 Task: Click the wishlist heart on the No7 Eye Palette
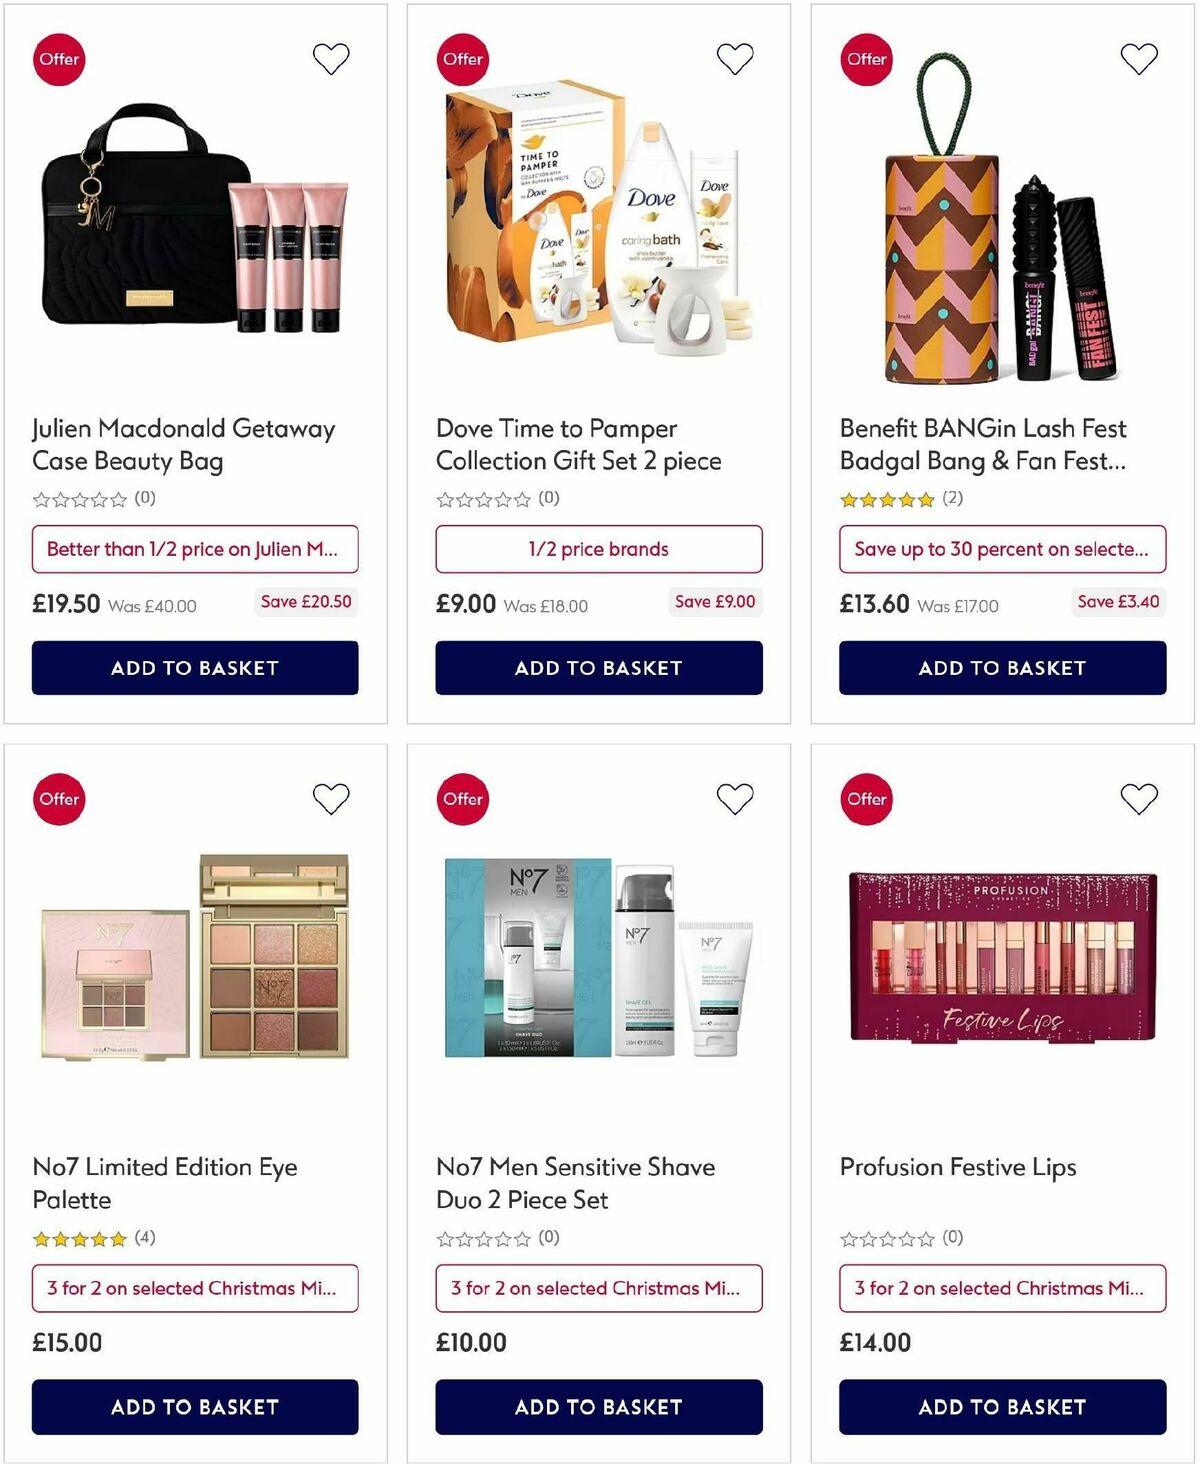pos(331,798)
